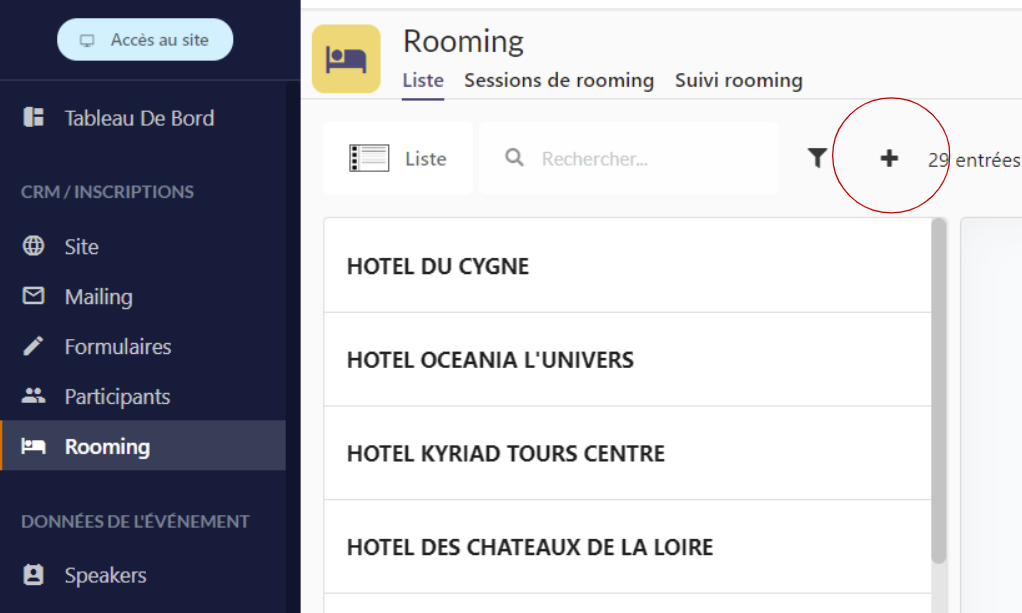This screenshot has width=1022, height=613.
Task: Click the plus icon to add entry
Action: 889,158
